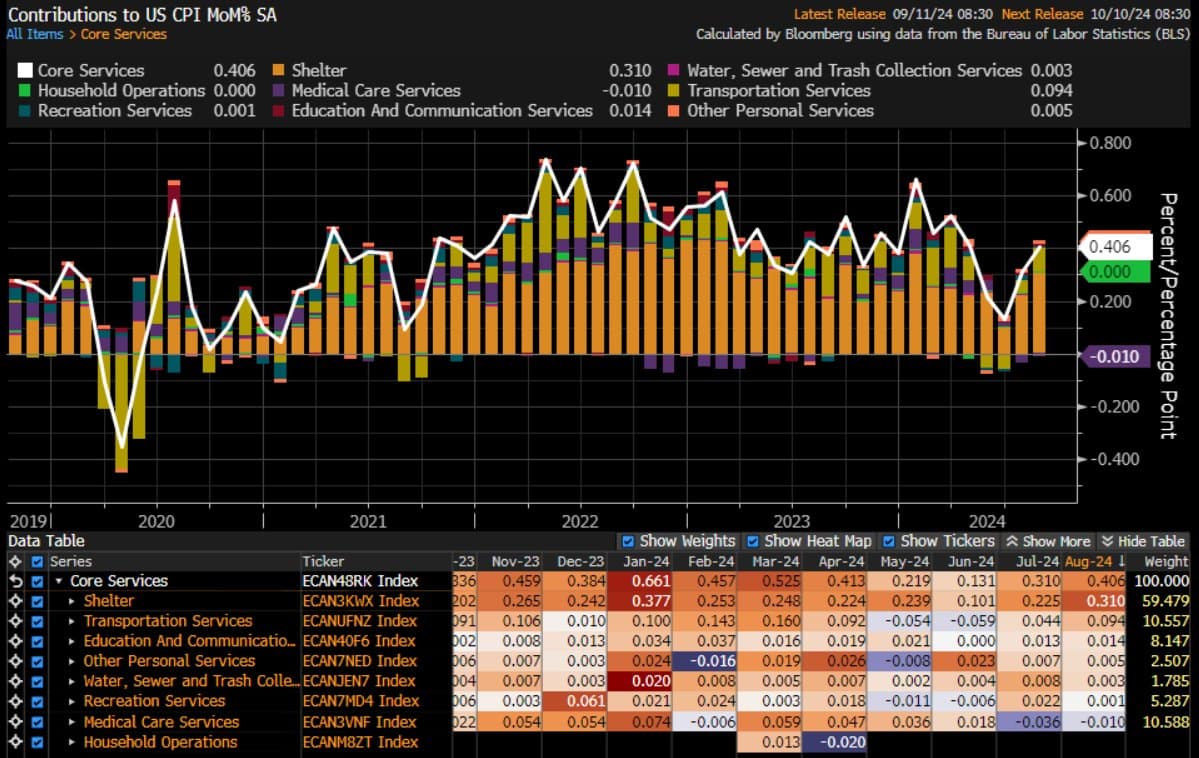Click the crosshair icon beside Other Personal Services
1199x758 pixels.
pyautogui.click(x=14, y=661)
